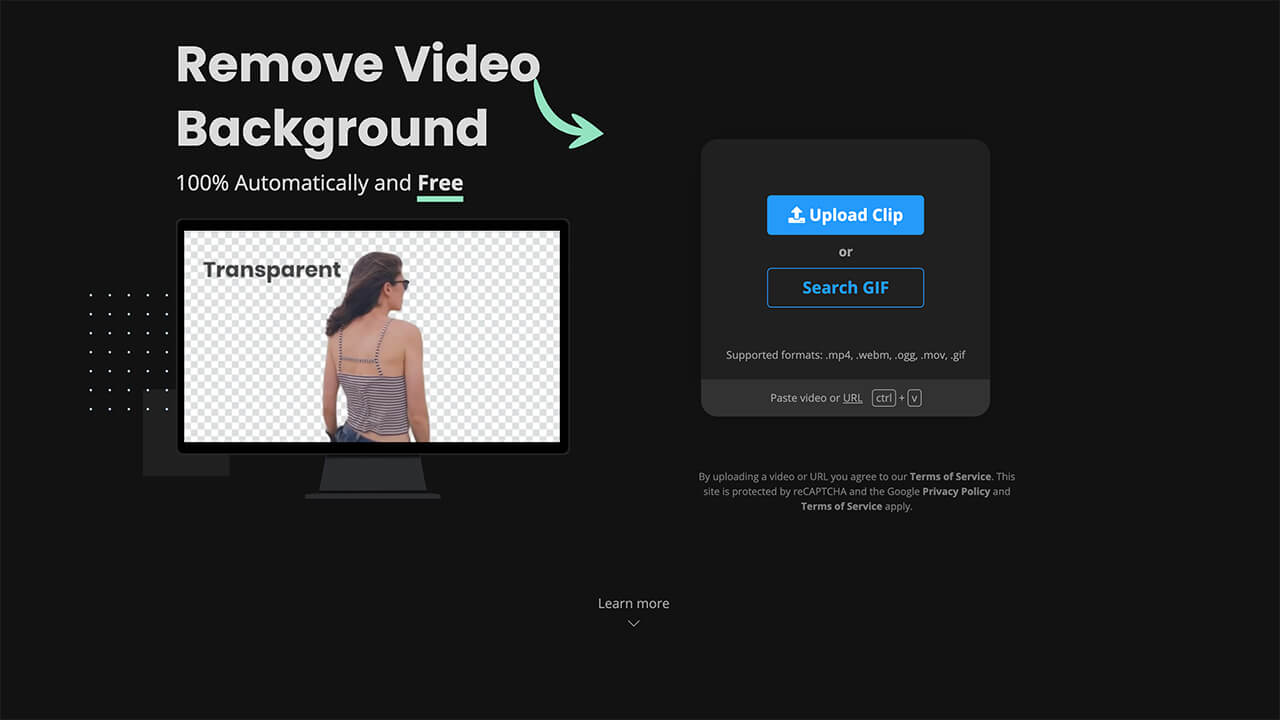Click the woman in the preview video
This screenshot has width=1280, height=720.
[x=375, y=350]
